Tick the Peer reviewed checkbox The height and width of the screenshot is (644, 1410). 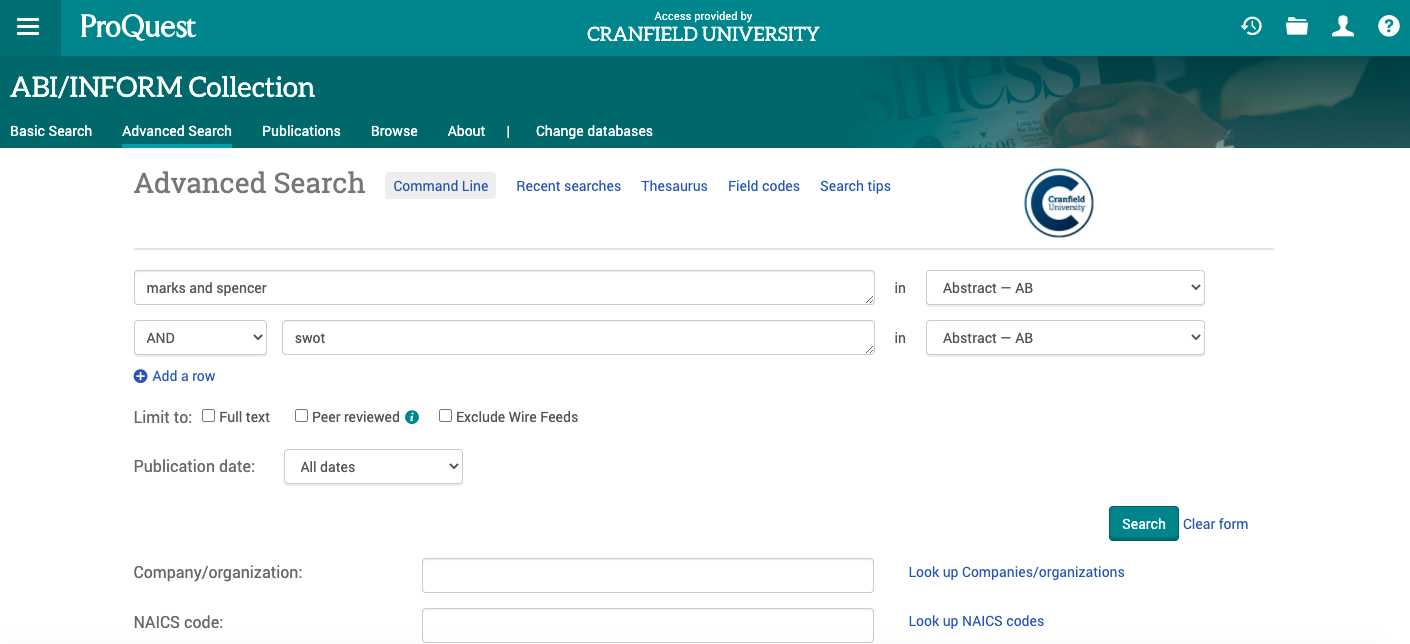coord(301,416)
